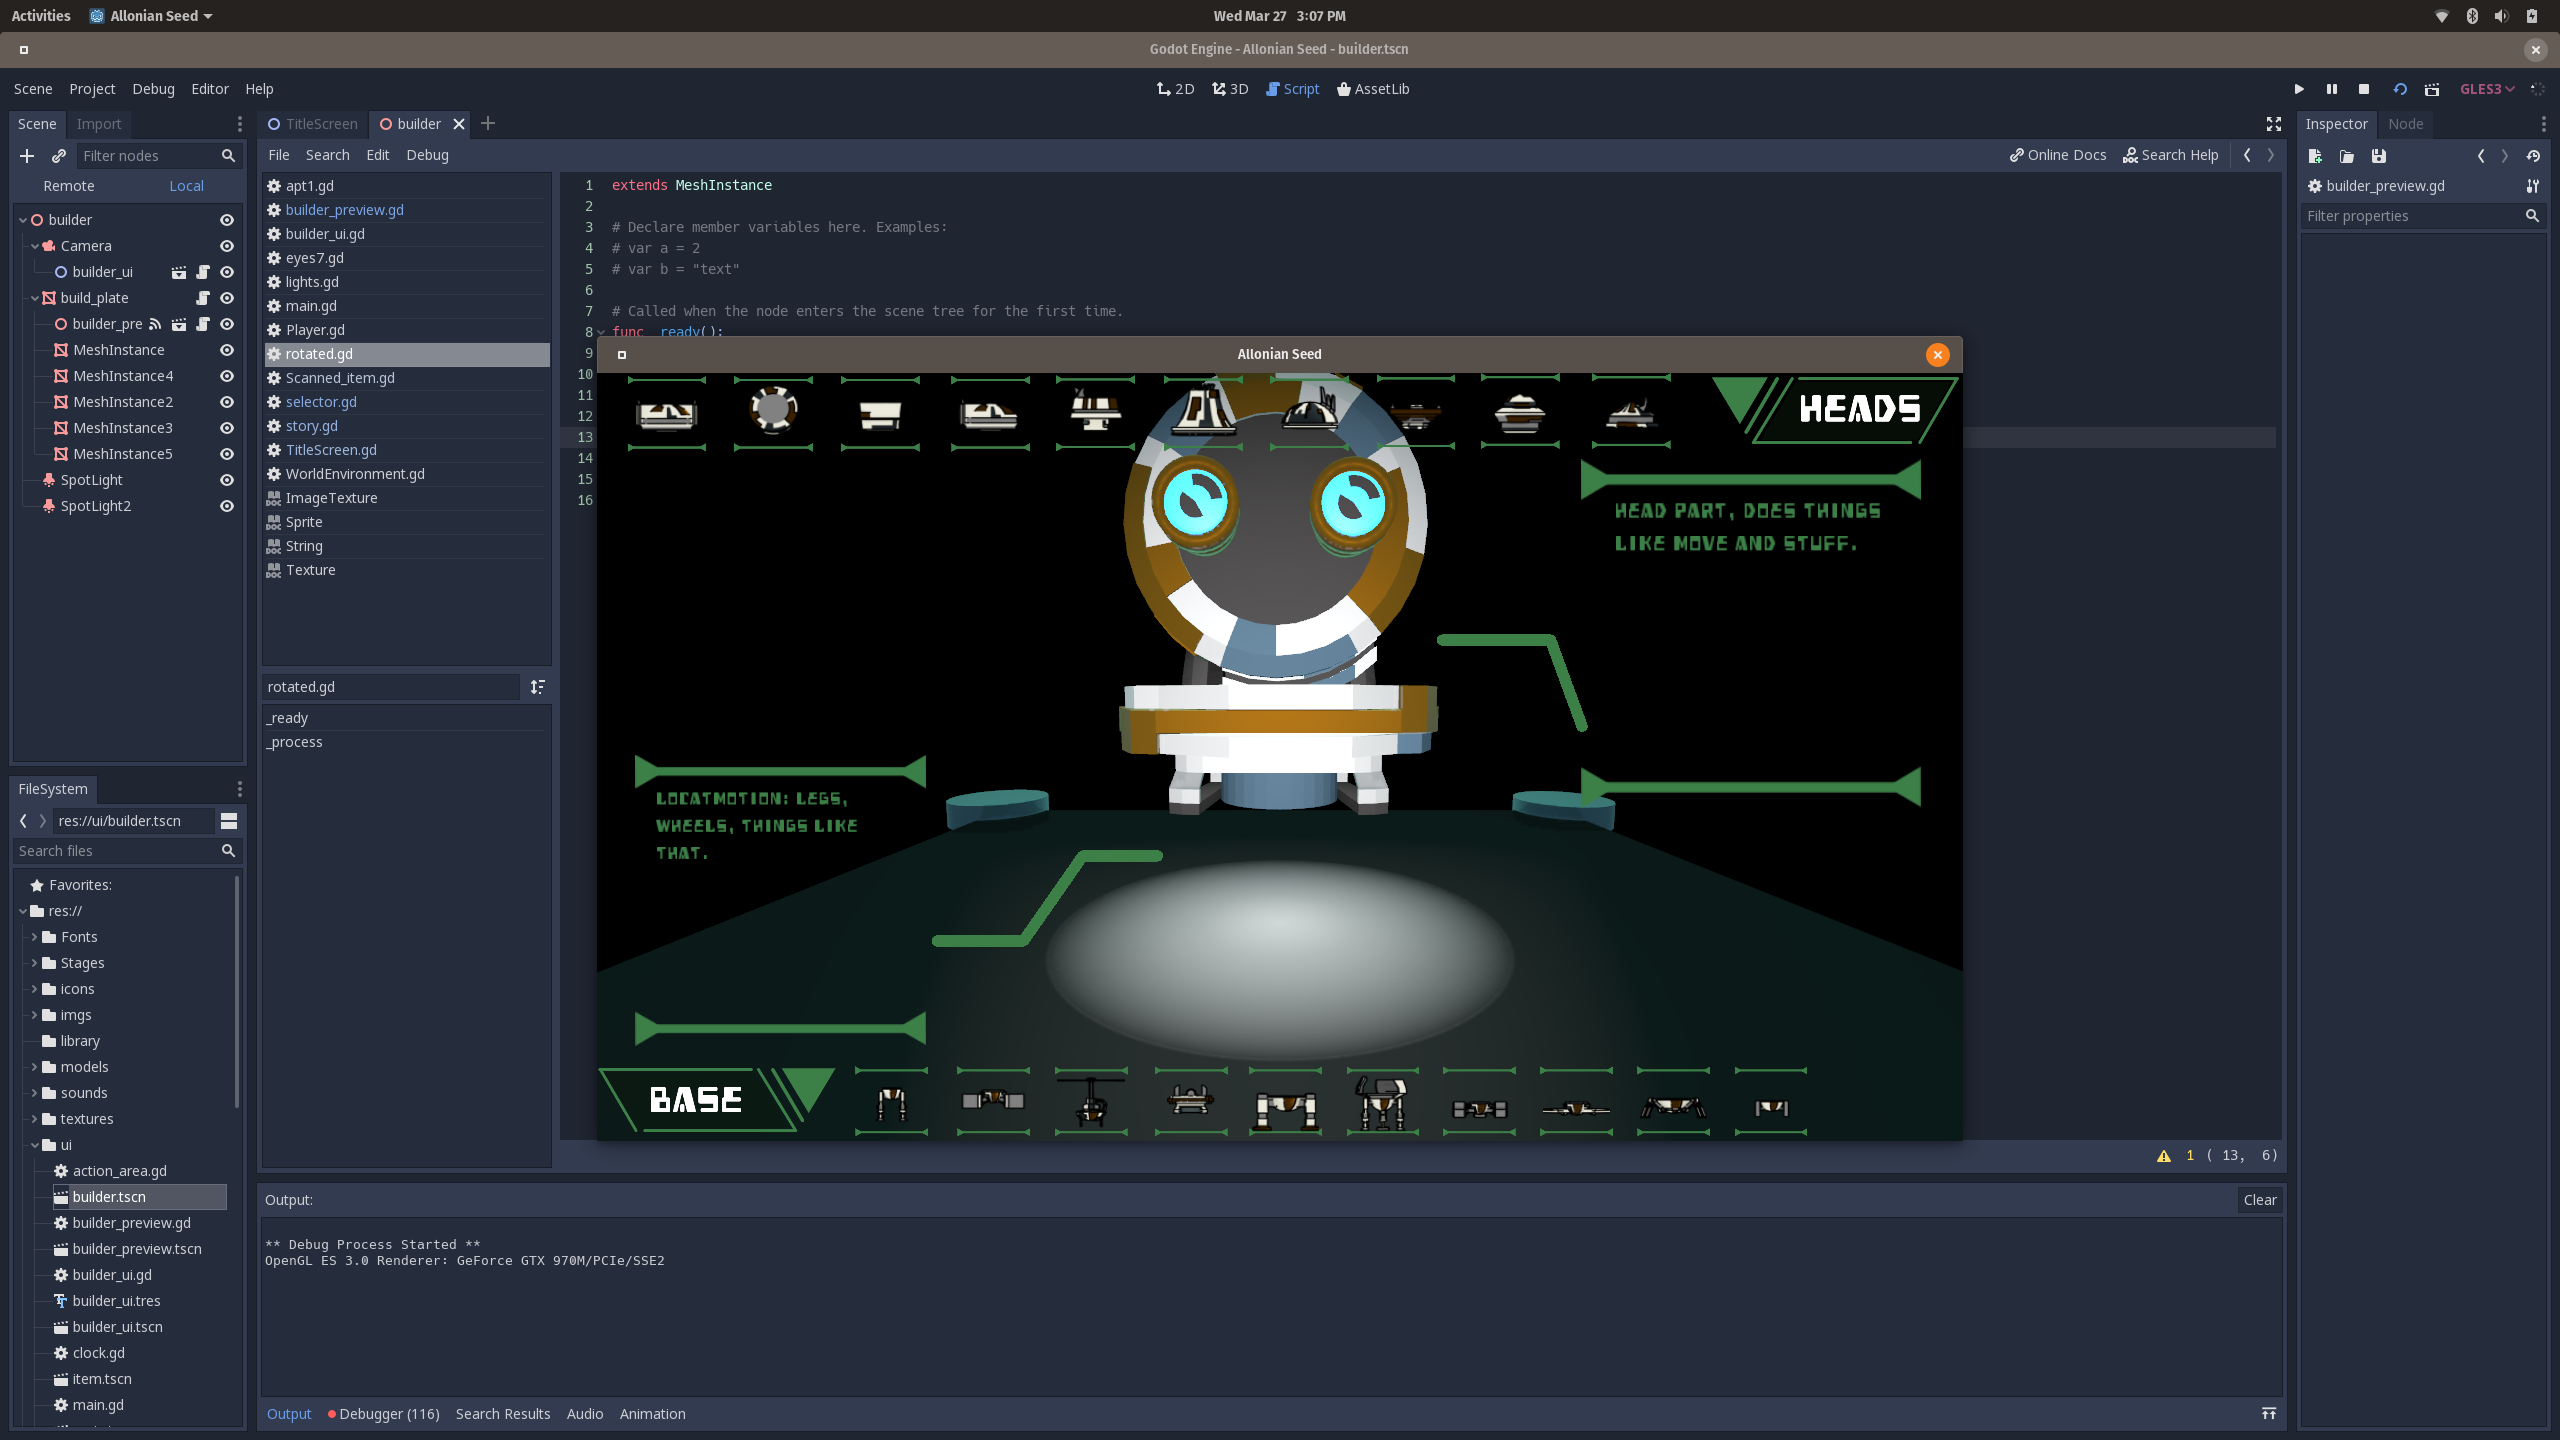Screen dimensions: 2560x1440
Task: Expand the models folder
Action: tap(35, 1067)
